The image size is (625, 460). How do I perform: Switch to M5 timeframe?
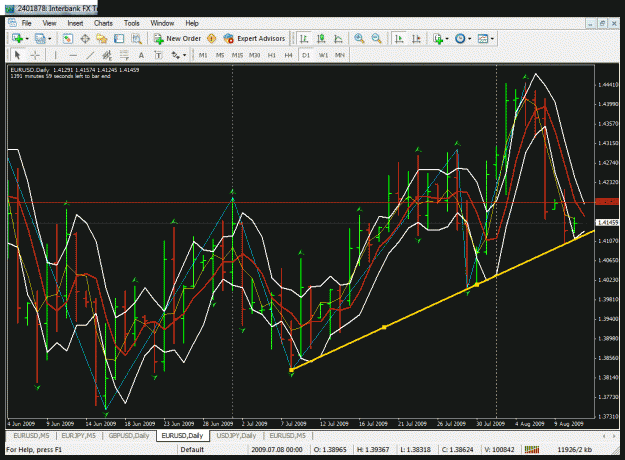220,55
